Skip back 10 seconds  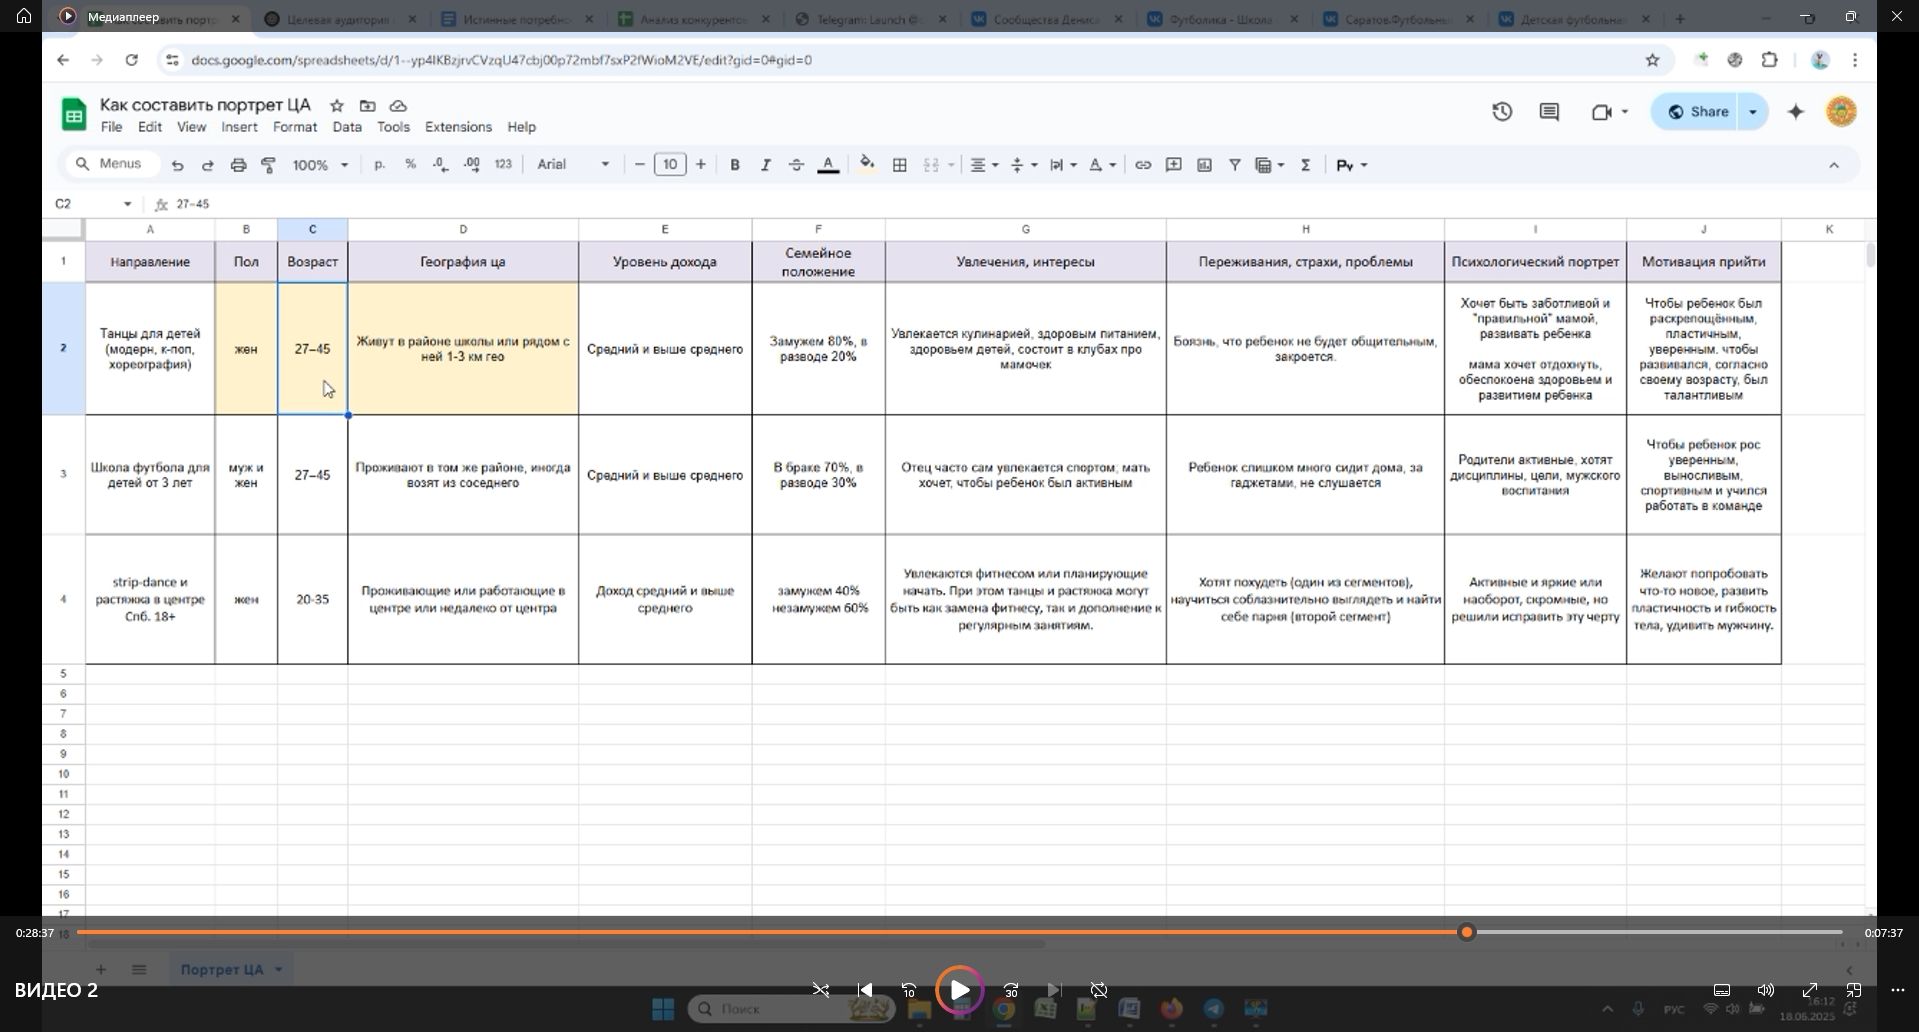(909, 990)
